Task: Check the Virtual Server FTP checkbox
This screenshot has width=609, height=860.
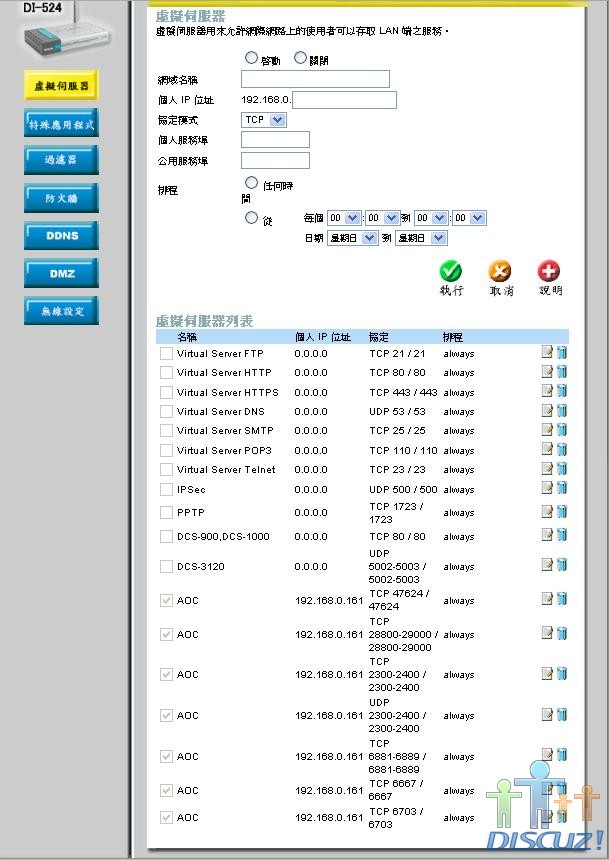Action: click(x=166, y=354)
